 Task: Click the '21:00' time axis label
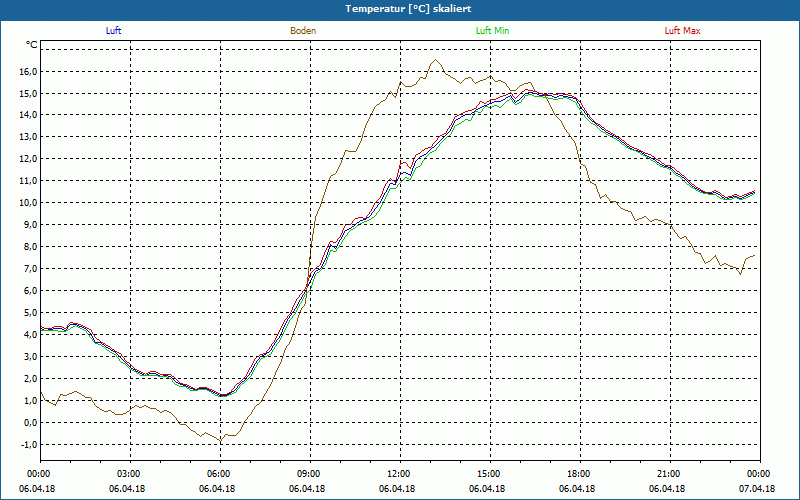pos(667,474)
